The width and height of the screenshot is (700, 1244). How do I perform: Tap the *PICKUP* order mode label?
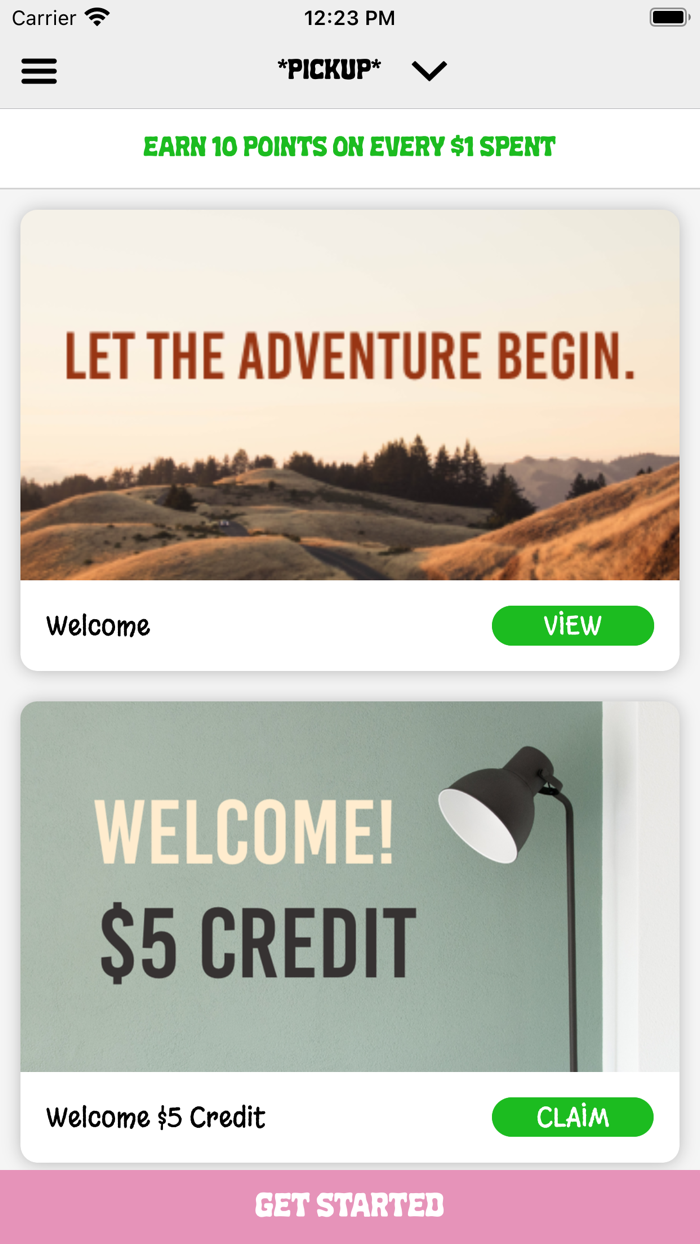point(329,69)
